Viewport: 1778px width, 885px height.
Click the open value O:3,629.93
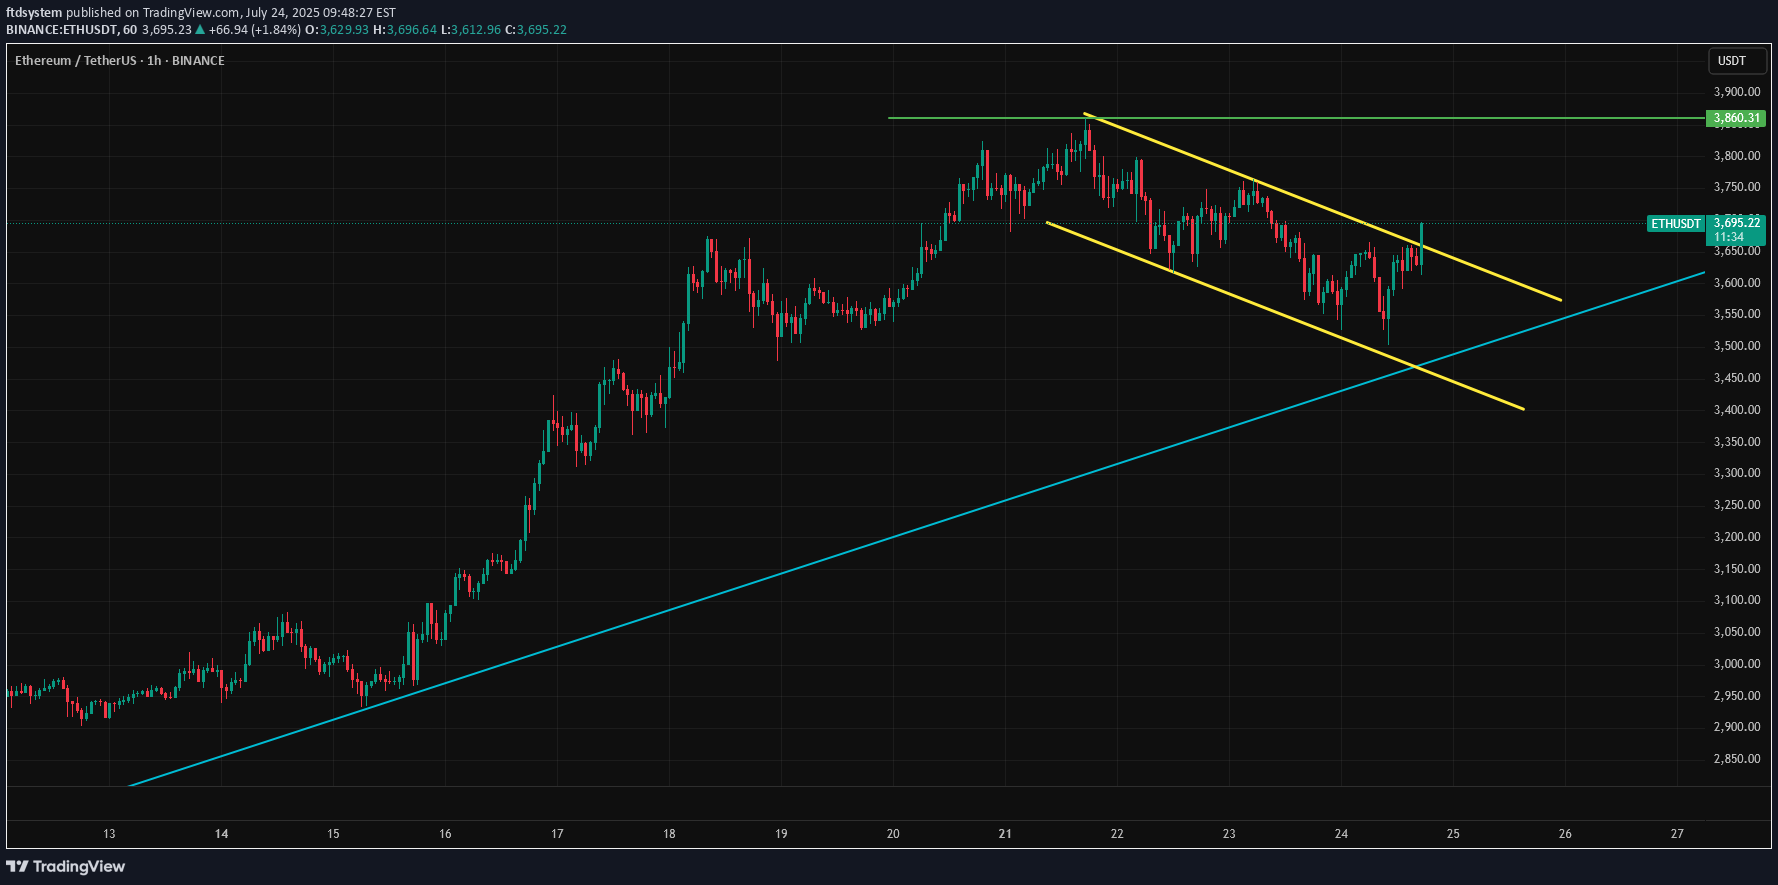click(x=337, y=30)
